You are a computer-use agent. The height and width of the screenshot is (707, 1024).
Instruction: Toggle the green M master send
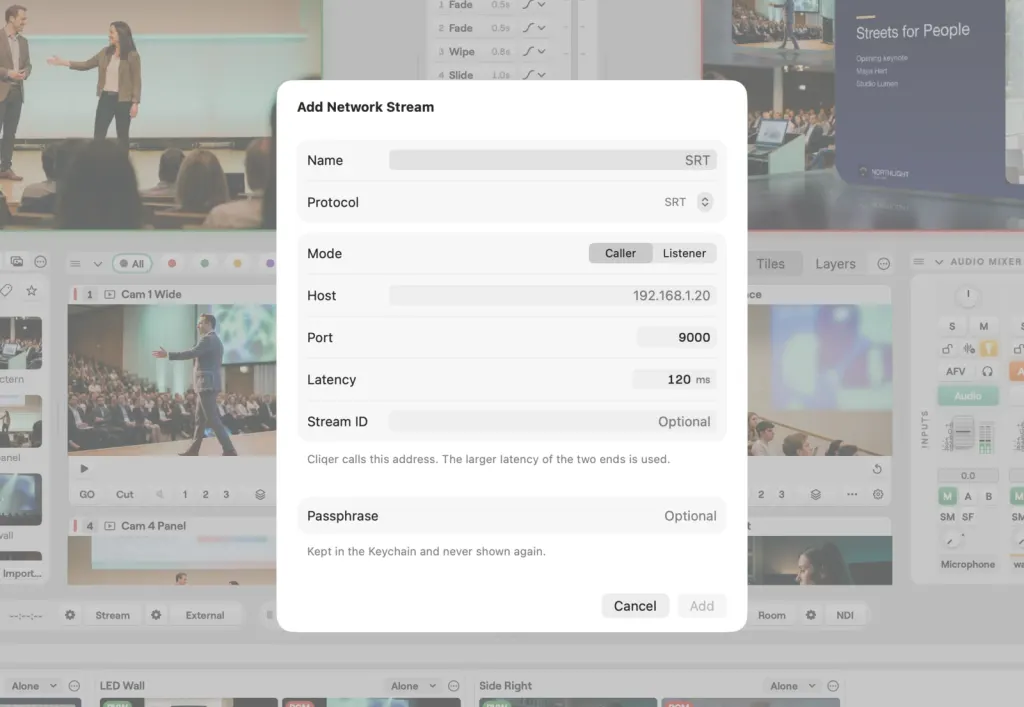coord(947,496)
